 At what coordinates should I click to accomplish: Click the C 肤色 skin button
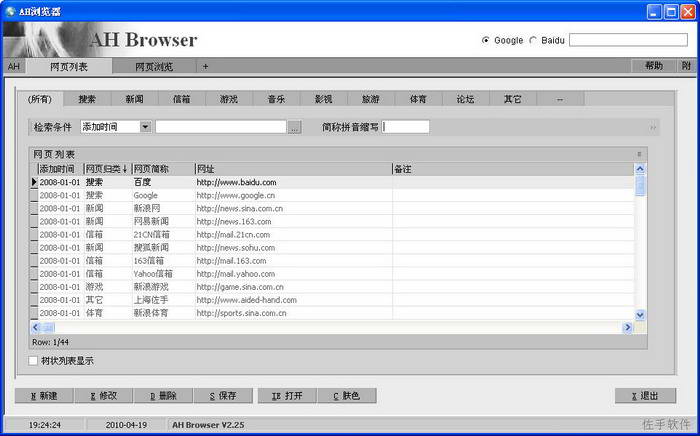(347, 396)
